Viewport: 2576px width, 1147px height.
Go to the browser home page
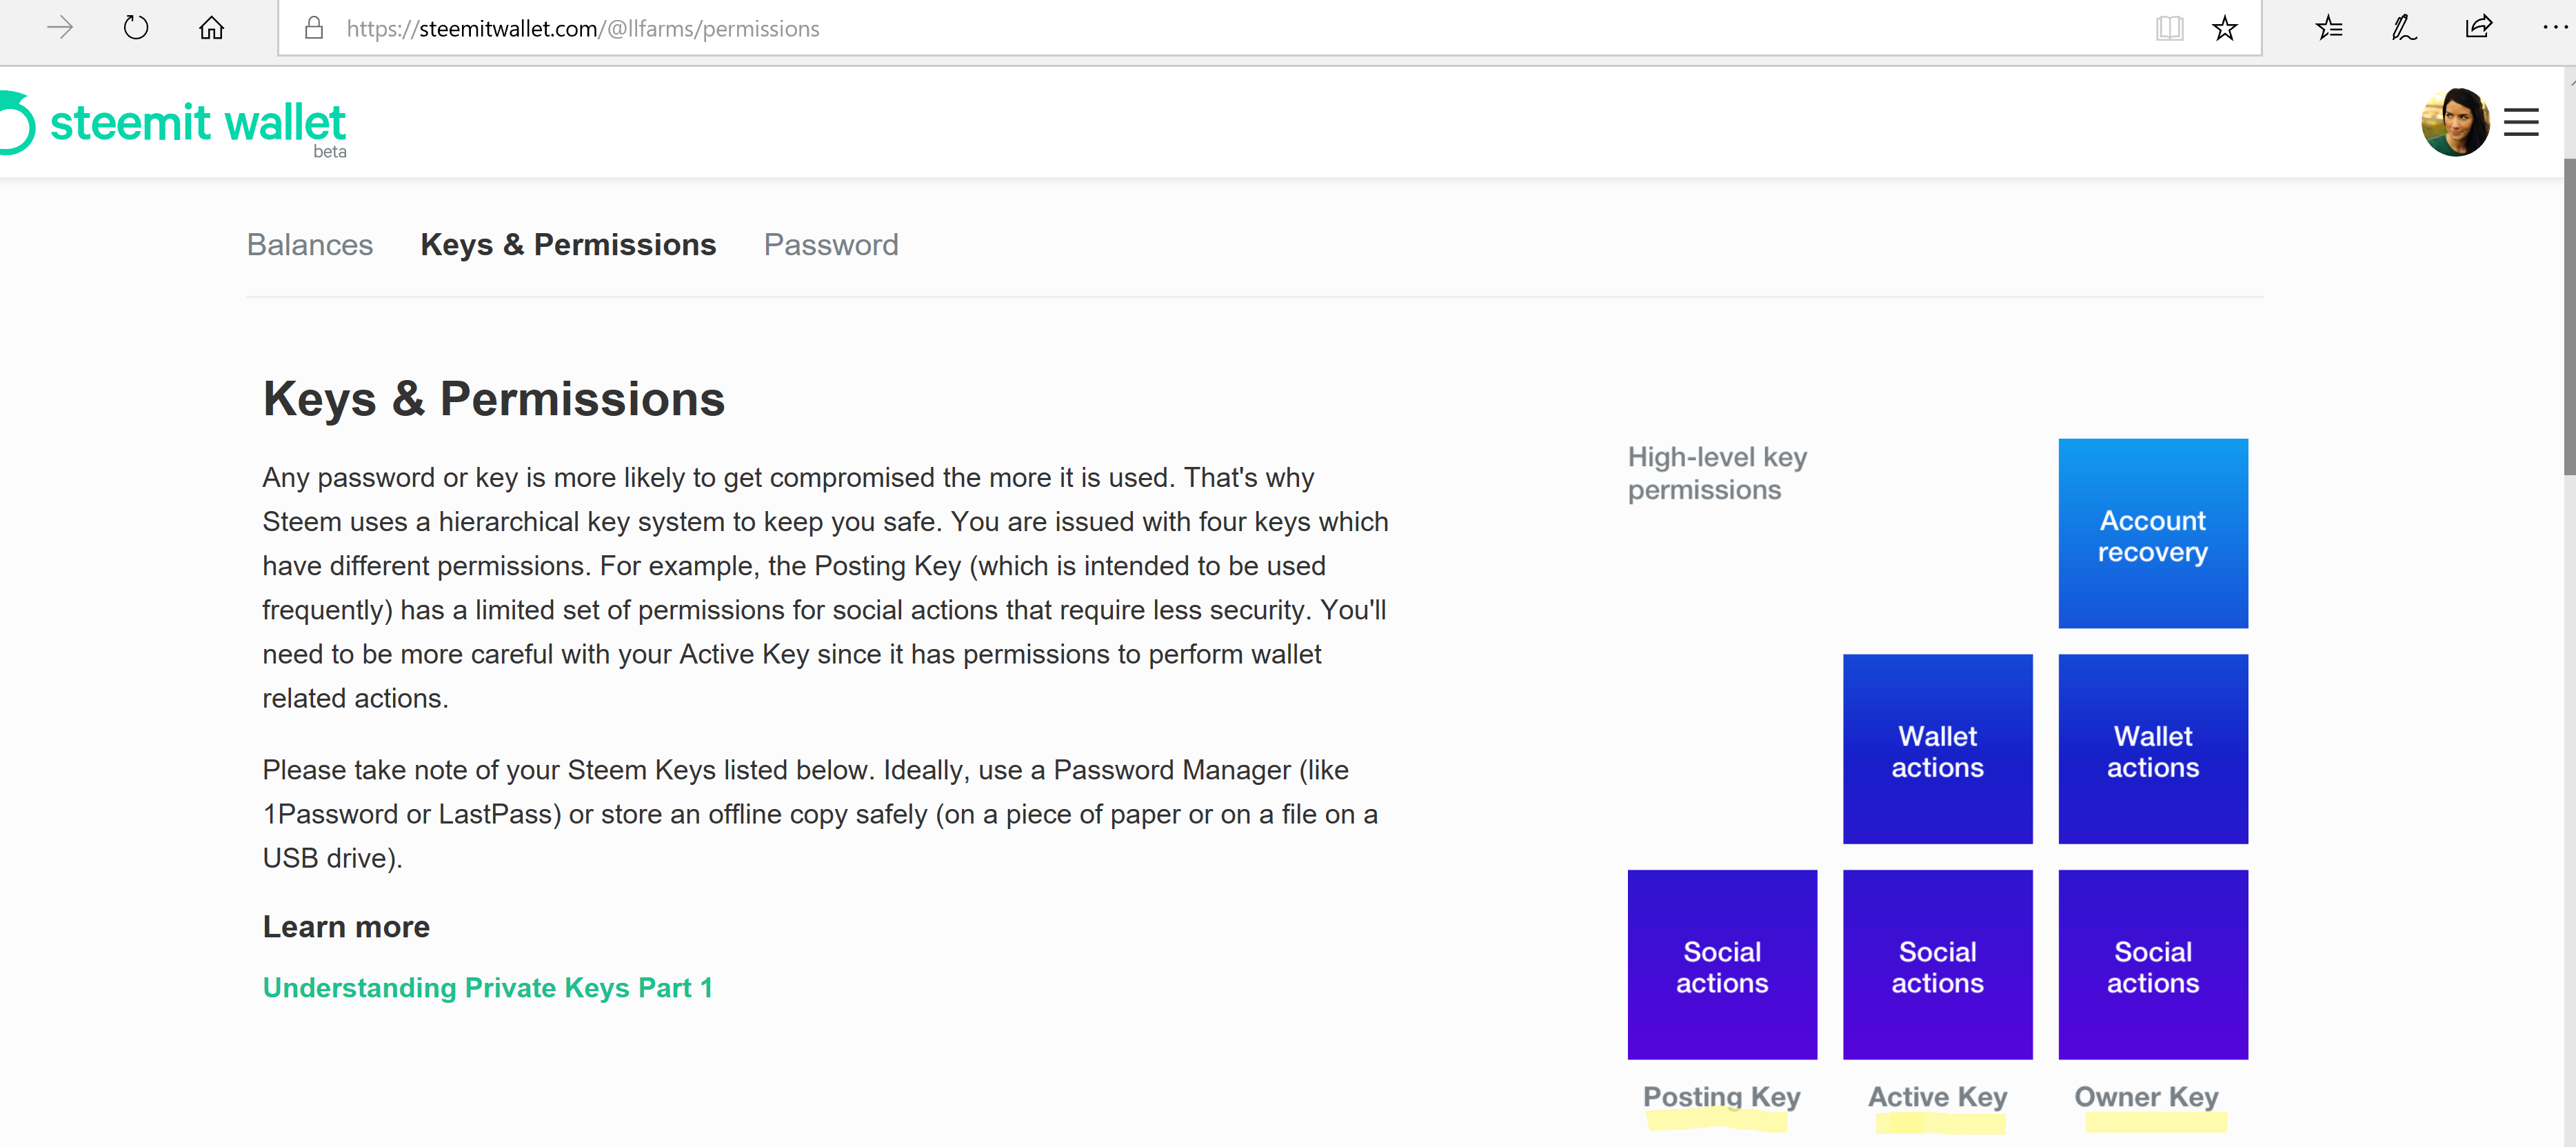[211, 28]
